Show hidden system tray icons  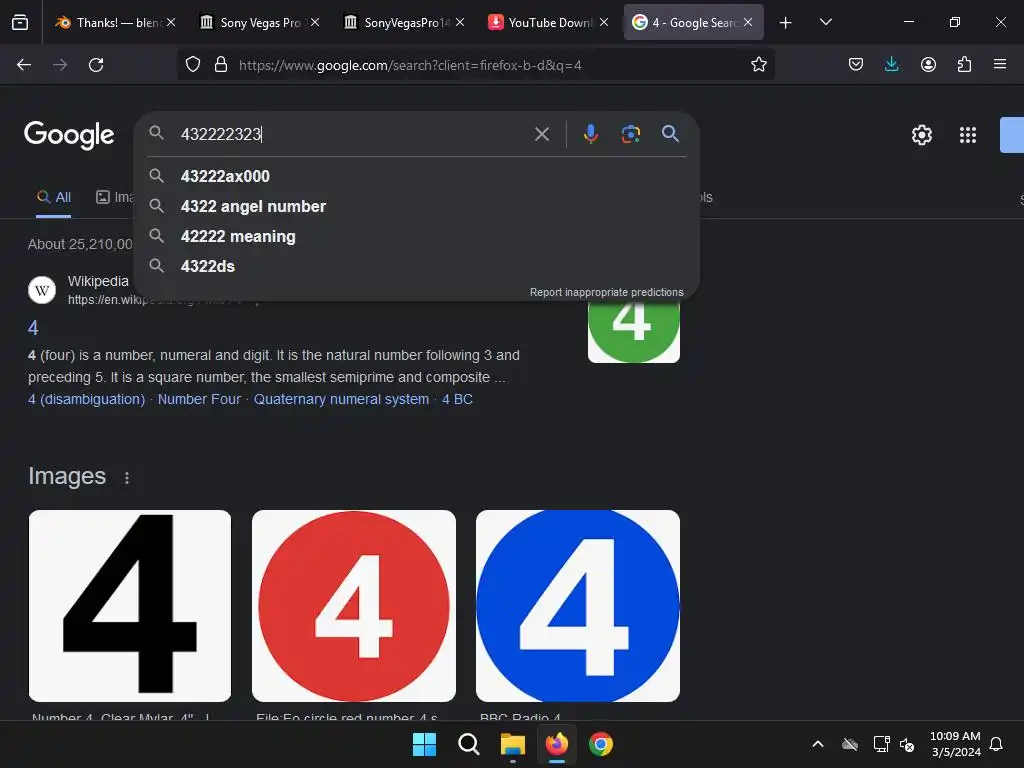point(818,744)
